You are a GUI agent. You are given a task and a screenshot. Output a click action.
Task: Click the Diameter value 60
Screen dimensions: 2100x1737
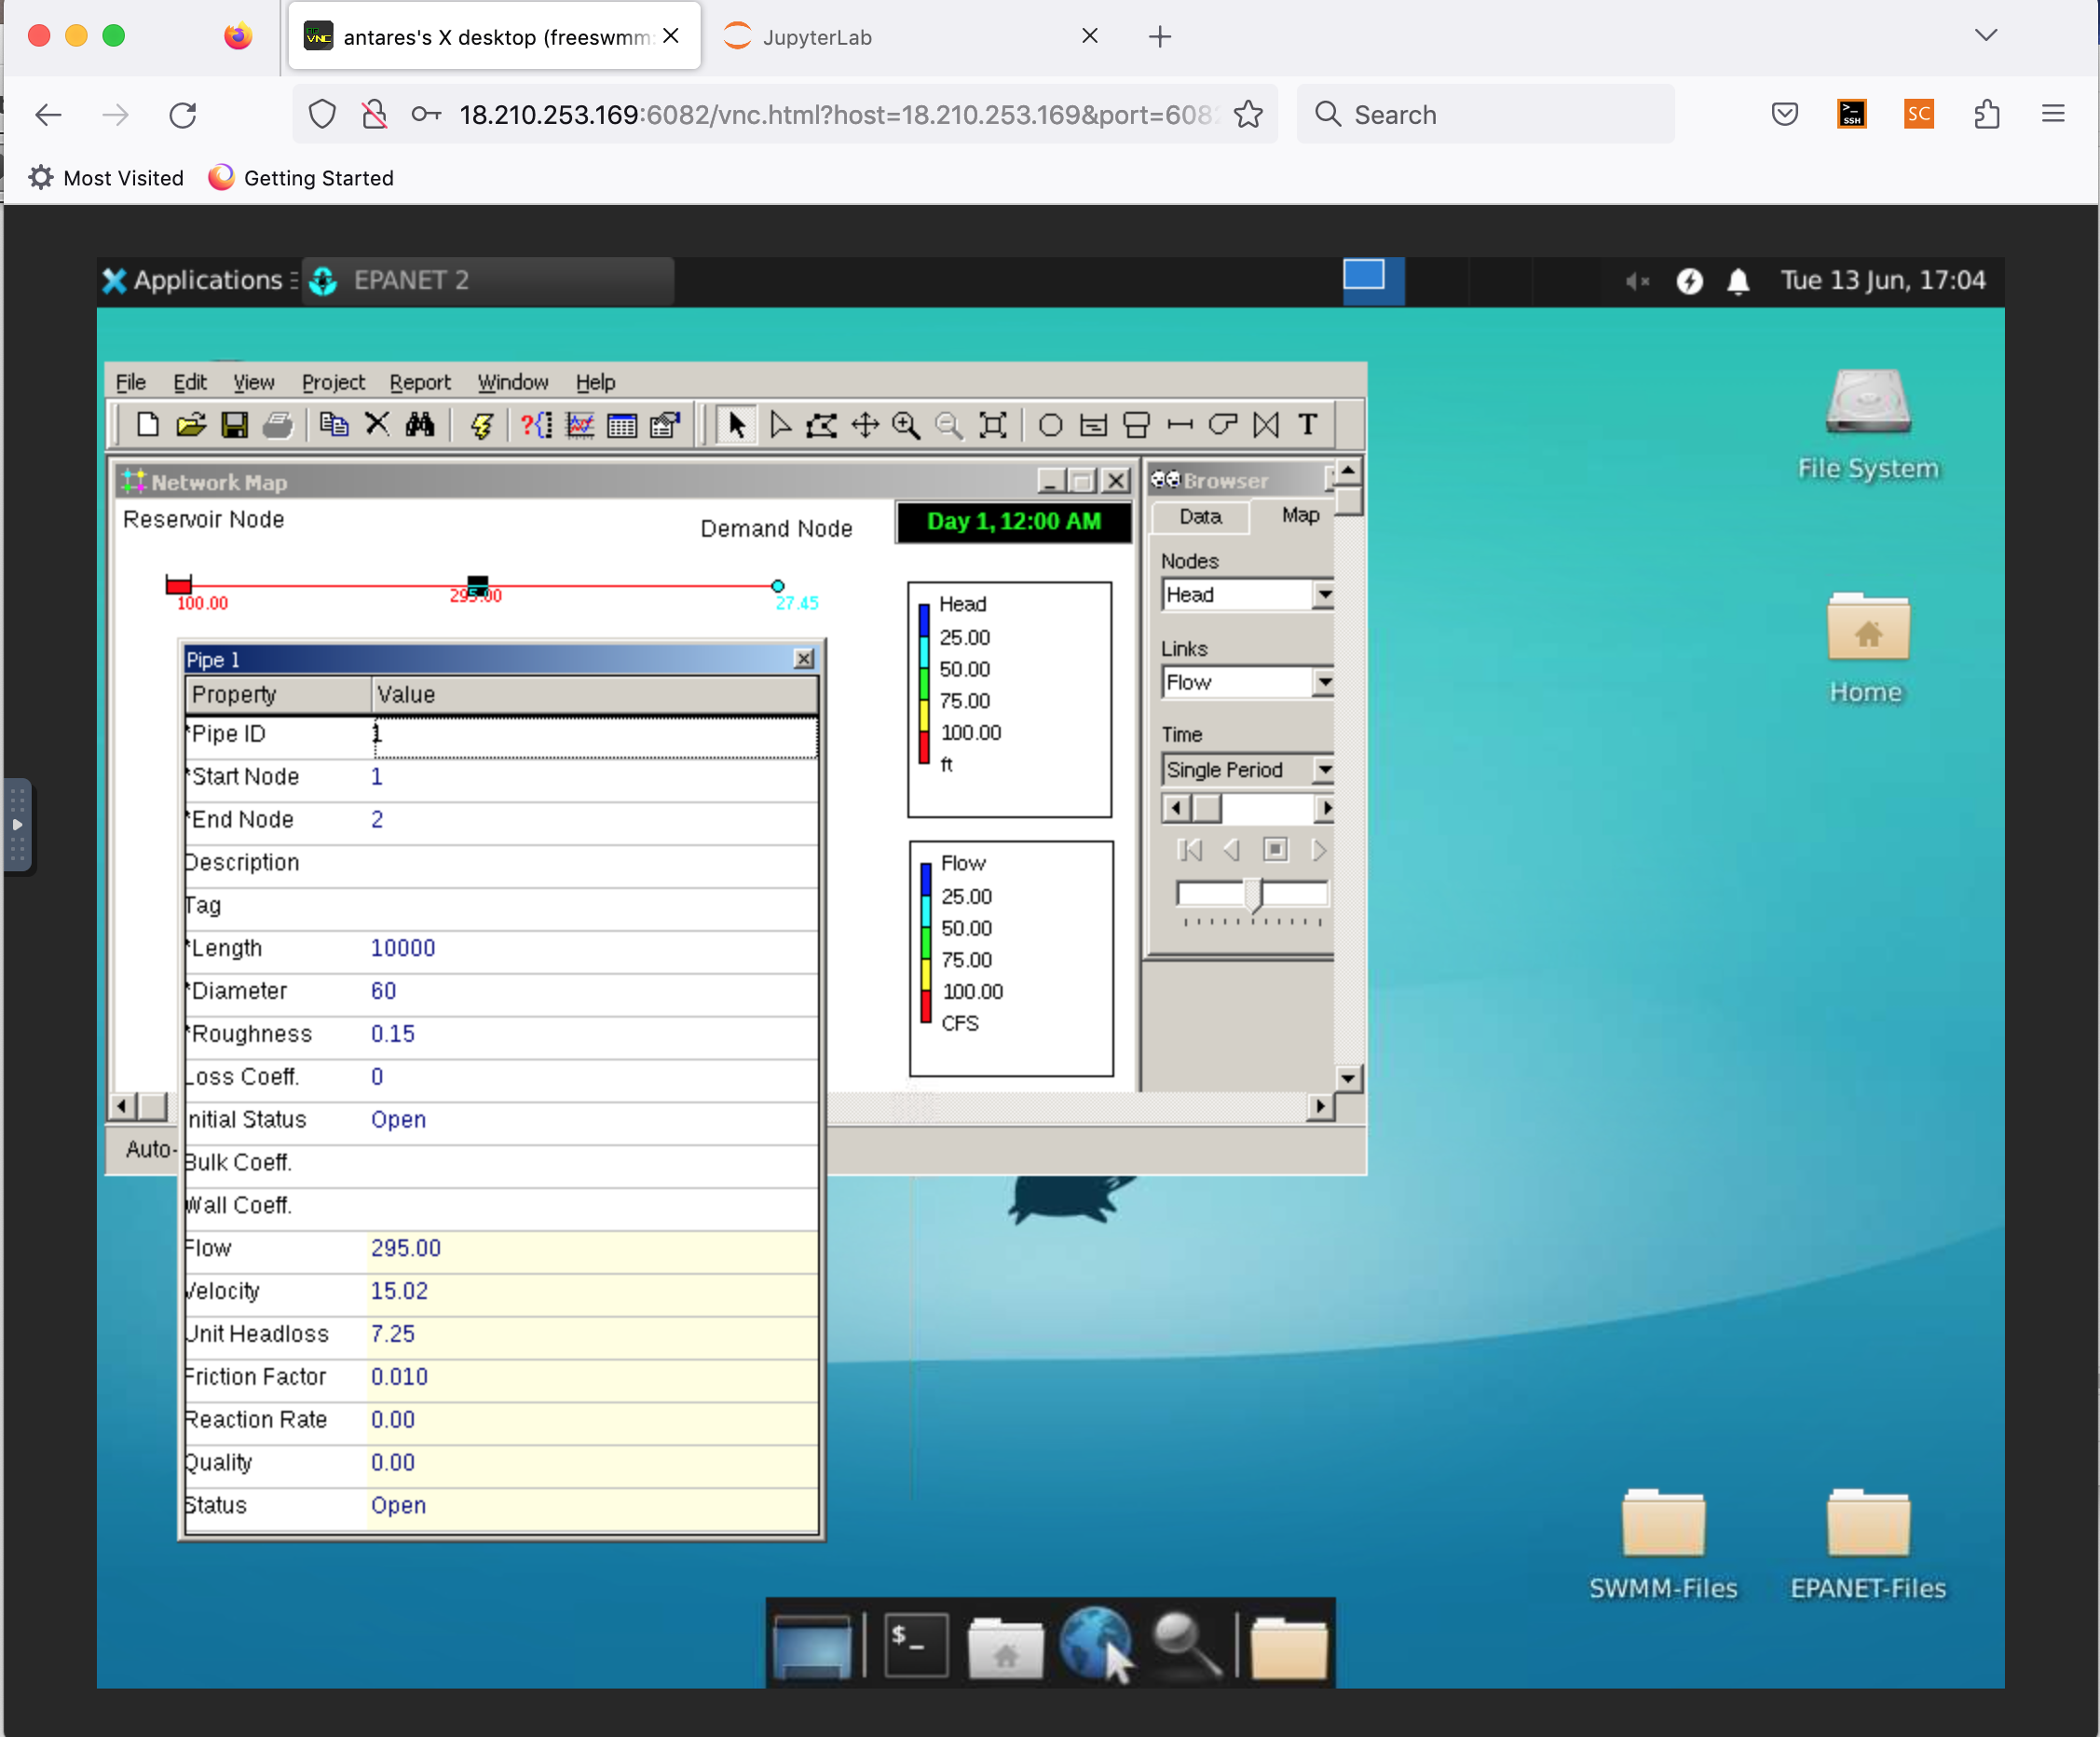(x=383, y=992)
